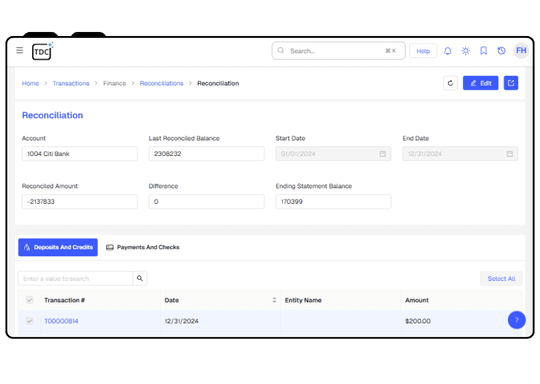Viewport: 540px width, 384px height.
Task: Switch to Payments And Checks tab
Action: coord(143,247)
